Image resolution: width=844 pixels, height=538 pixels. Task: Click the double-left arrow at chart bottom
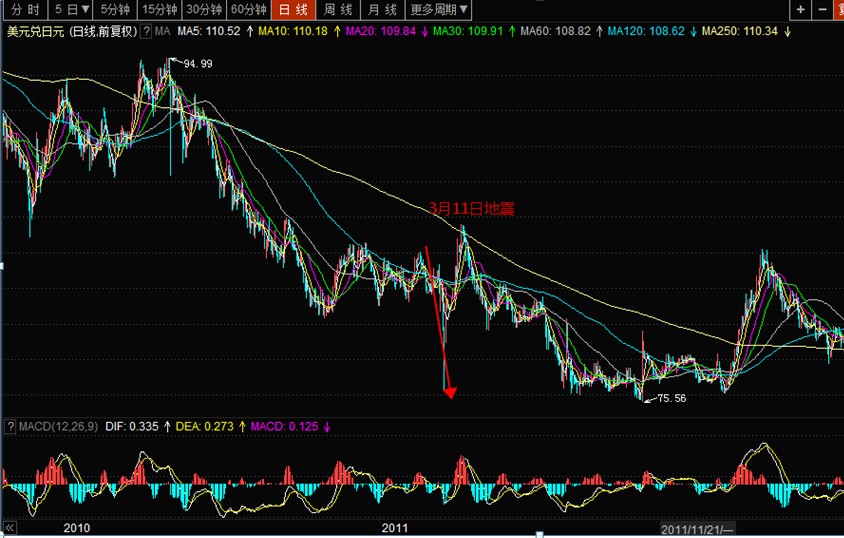11,526
